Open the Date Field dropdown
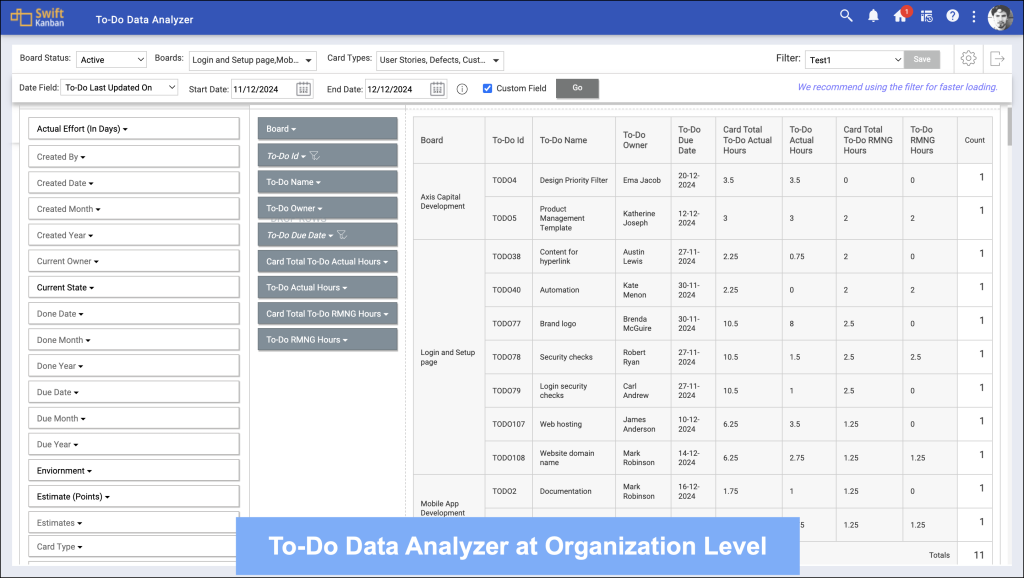This screenshot has width=1024, height=578. point(119,88)
